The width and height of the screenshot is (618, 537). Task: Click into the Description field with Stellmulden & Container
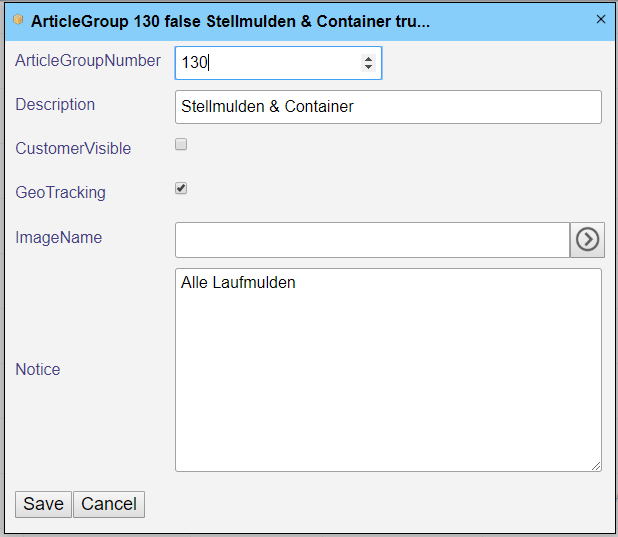click(388, 107)
